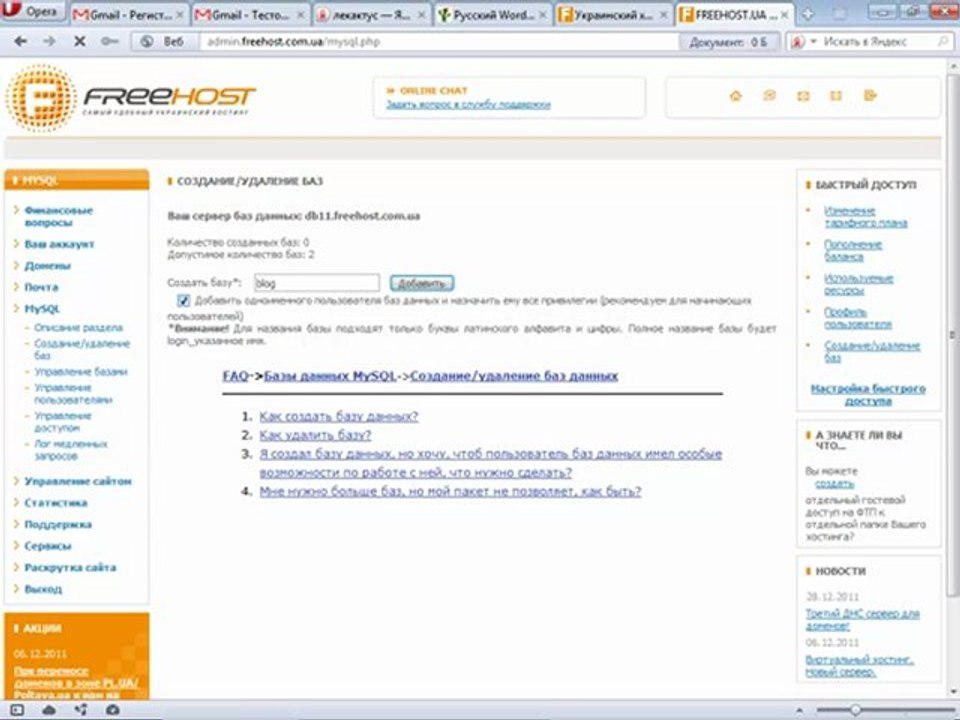This screenshot has height=720, width=960.
Task: Open news link Третий ДНС сервер
Action: (863, 620)
